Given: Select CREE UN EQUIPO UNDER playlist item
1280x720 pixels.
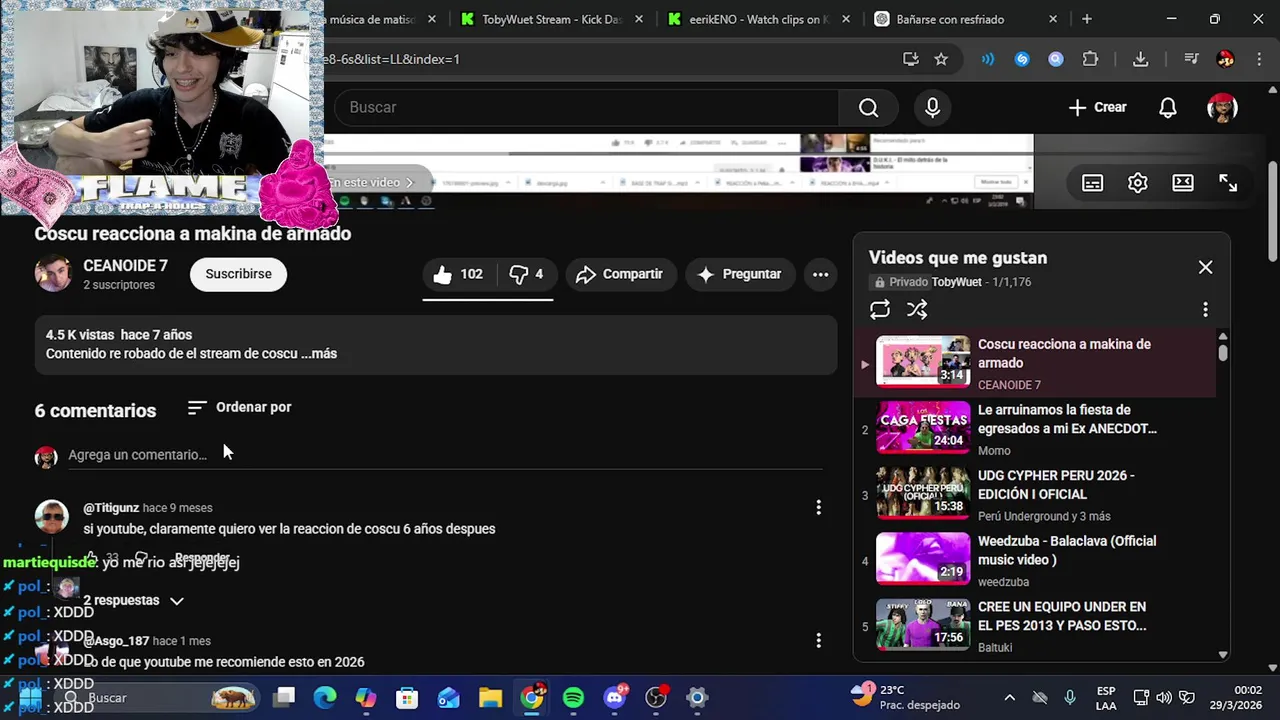Looking at the screenshot, I should pyautogui.click(x=1036, y=626).
